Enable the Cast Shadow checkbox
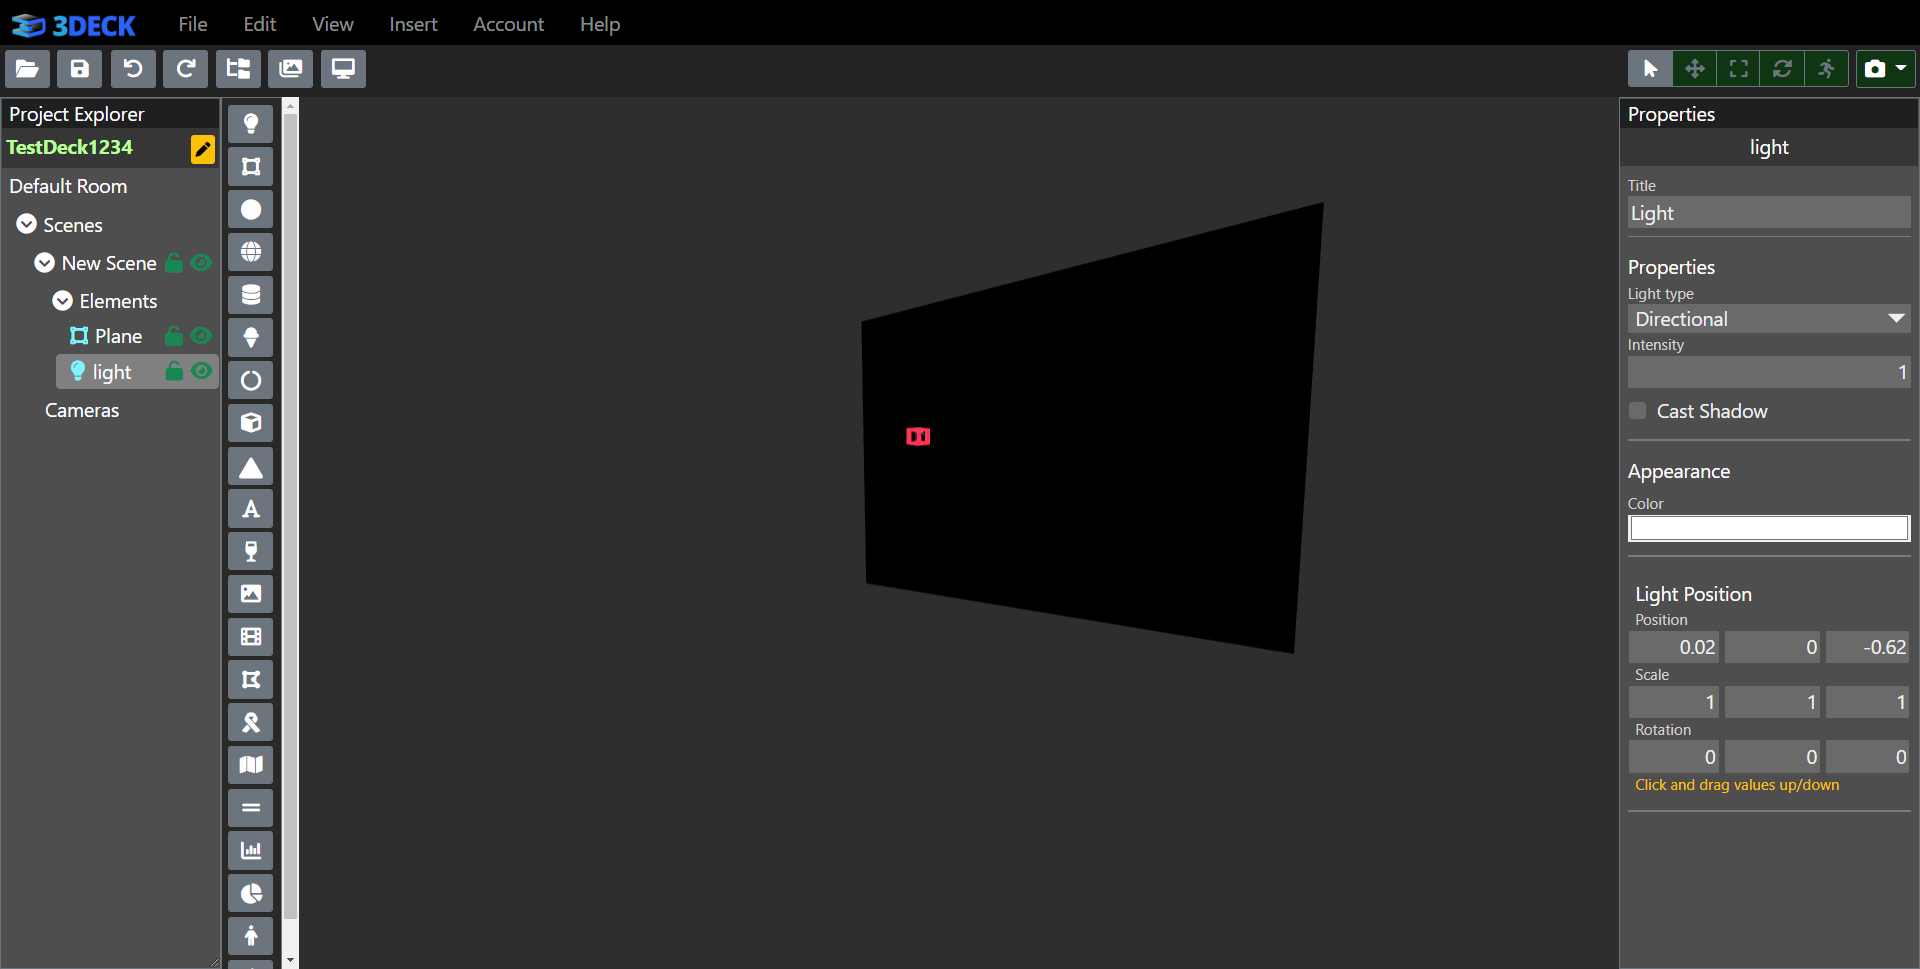Screen dimensions: 1920x969 [1637, 411]
